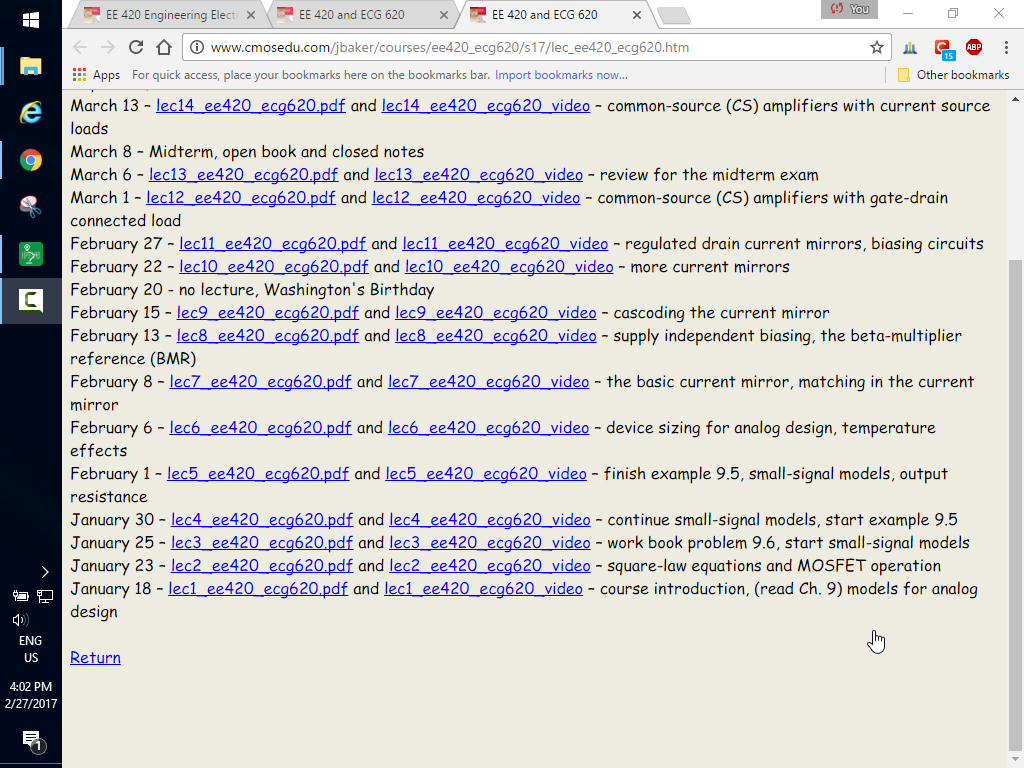The height and width of the screenshot is (768, 1024).
Task: Close the middle EE 420 and ECG 620 tab
Action: click(x=444, y=15)
